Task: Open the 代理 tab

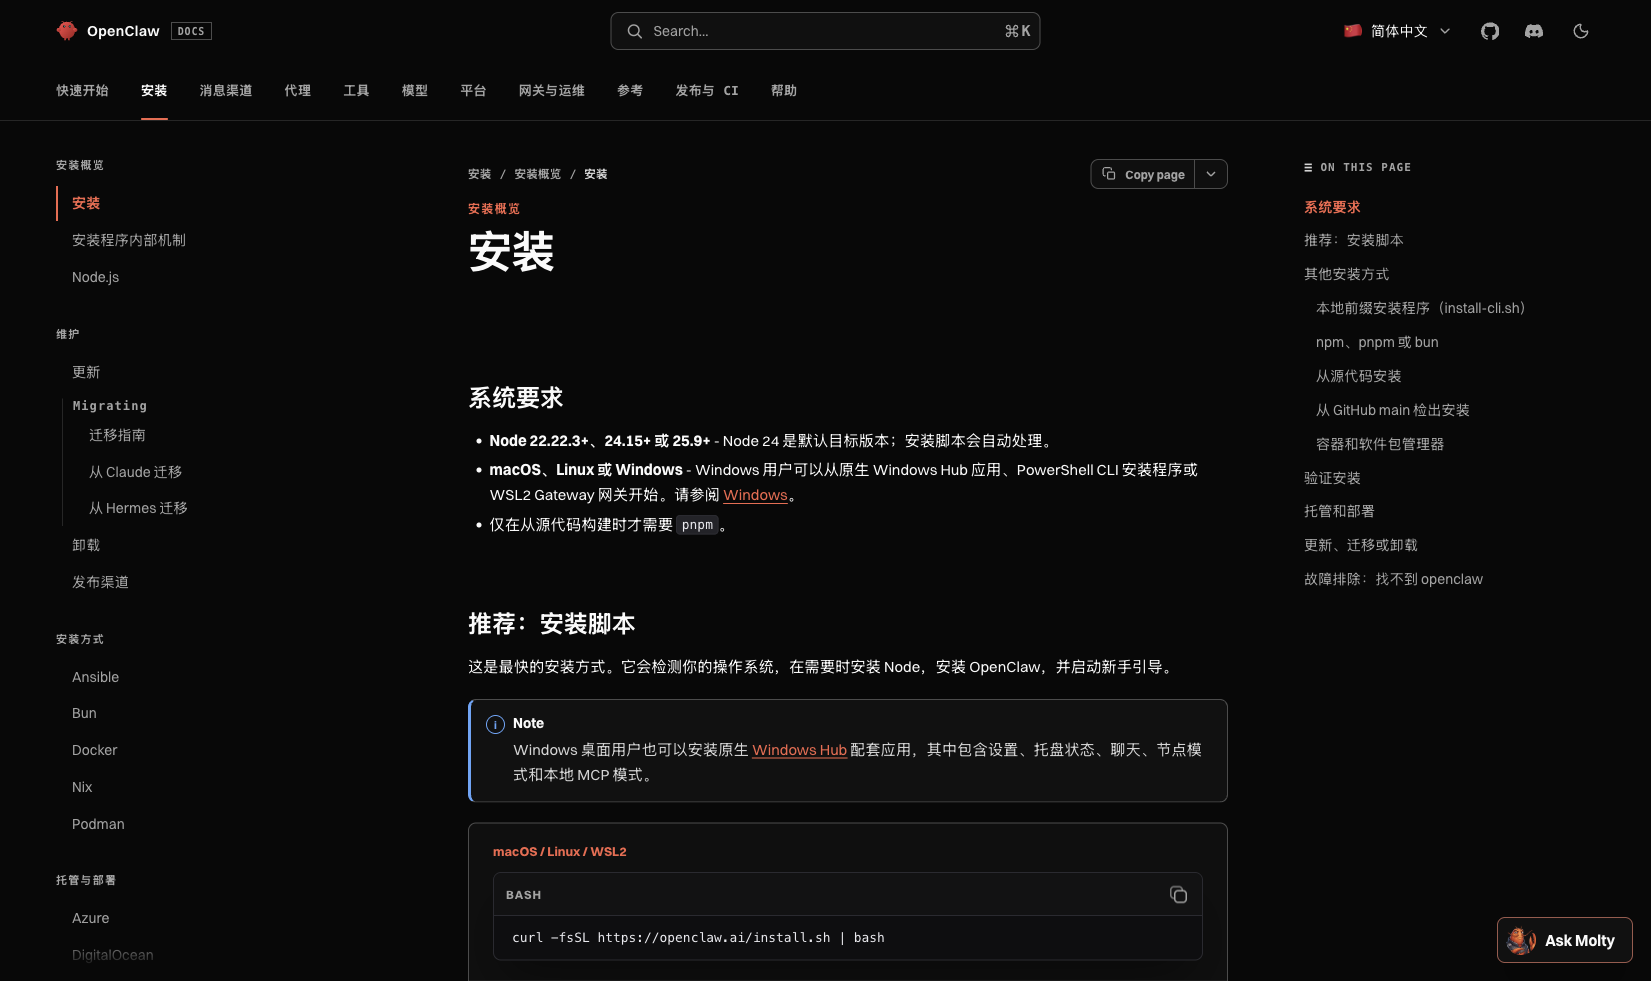Action: point(298,90)
